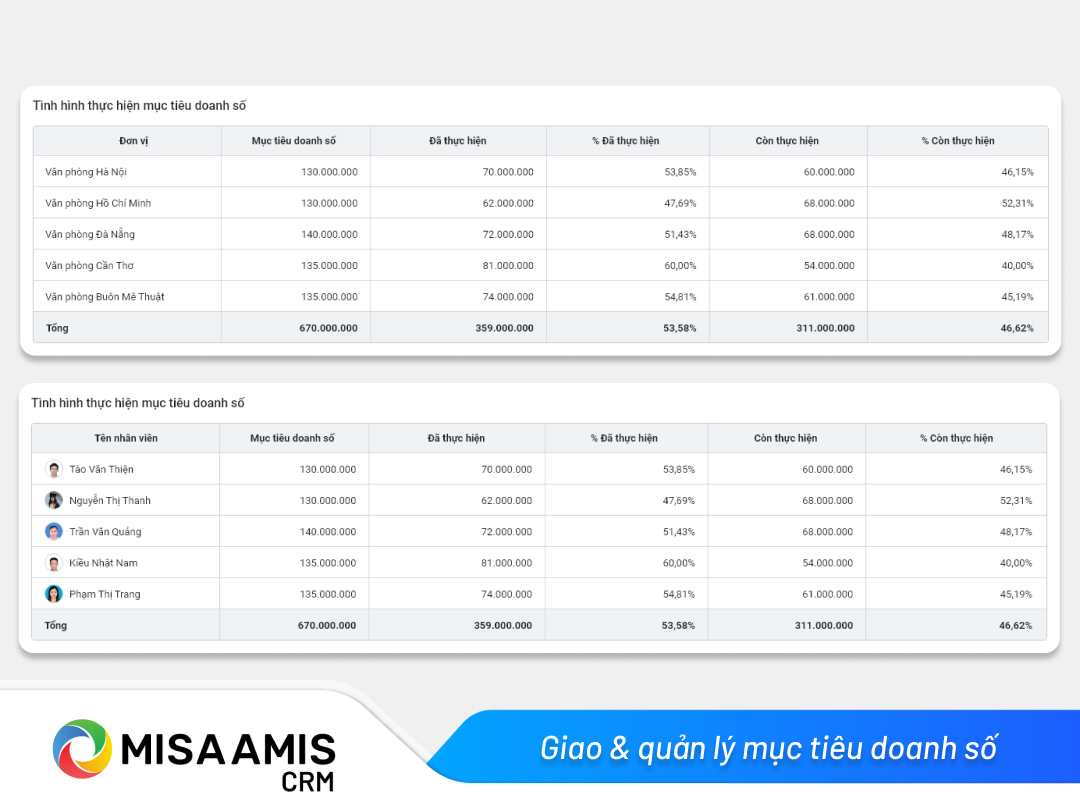1080x810 pixels.
Task: Click the "Giao & quản lý mục tiêu doanh số" banner
Action: point(768,747)
